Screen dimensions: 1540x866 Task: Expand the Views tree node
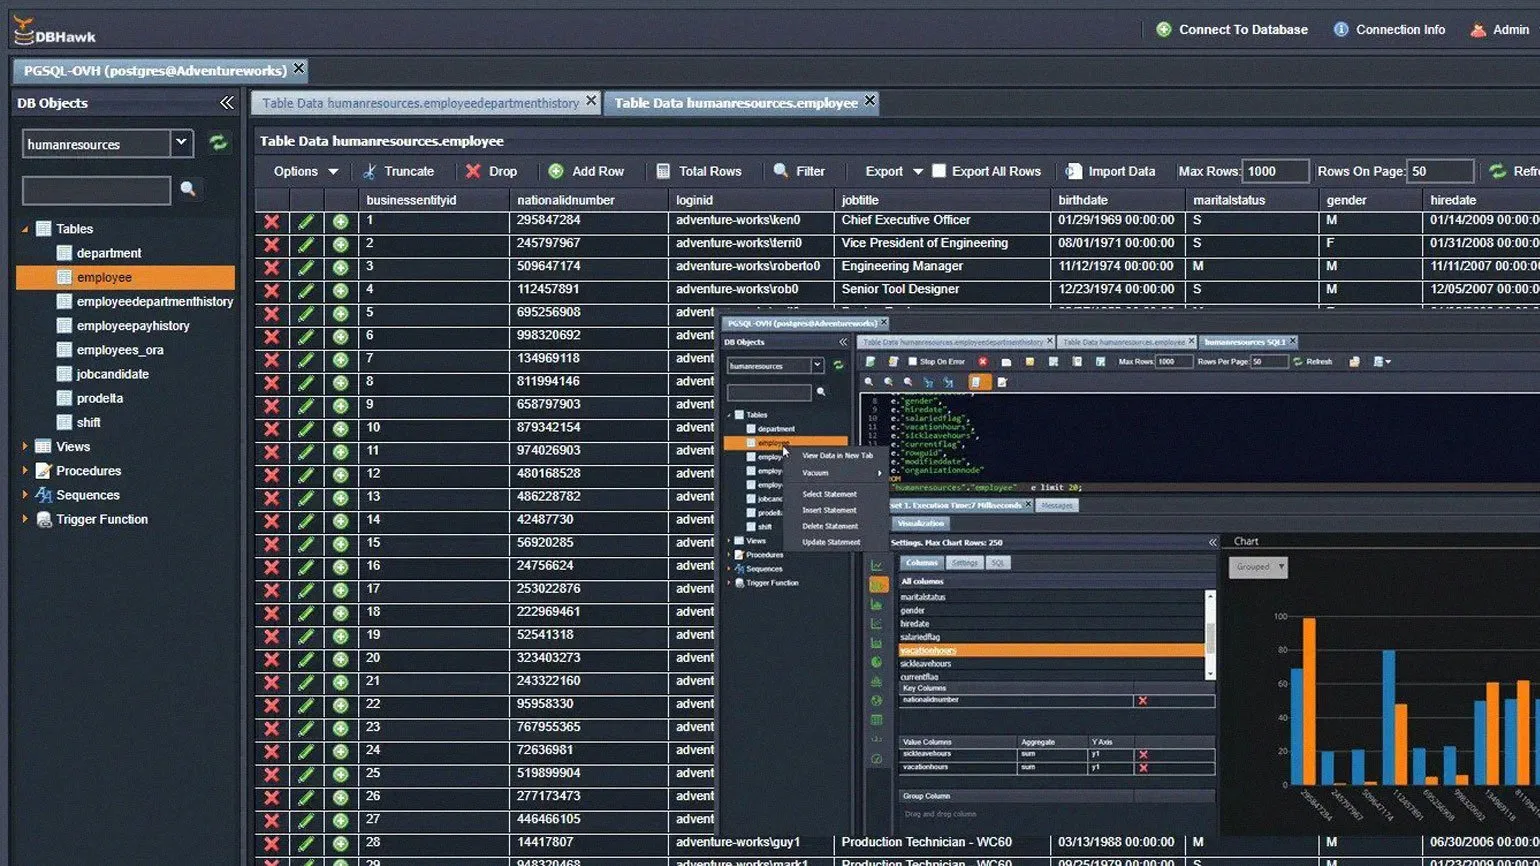(x=25, y=447)
